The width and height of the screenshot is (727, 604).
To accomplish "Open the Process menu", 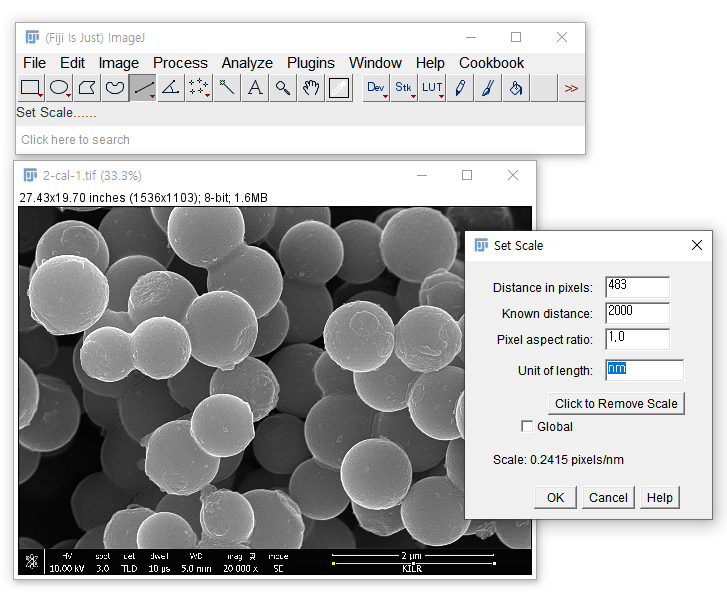I will click(180, 63).
